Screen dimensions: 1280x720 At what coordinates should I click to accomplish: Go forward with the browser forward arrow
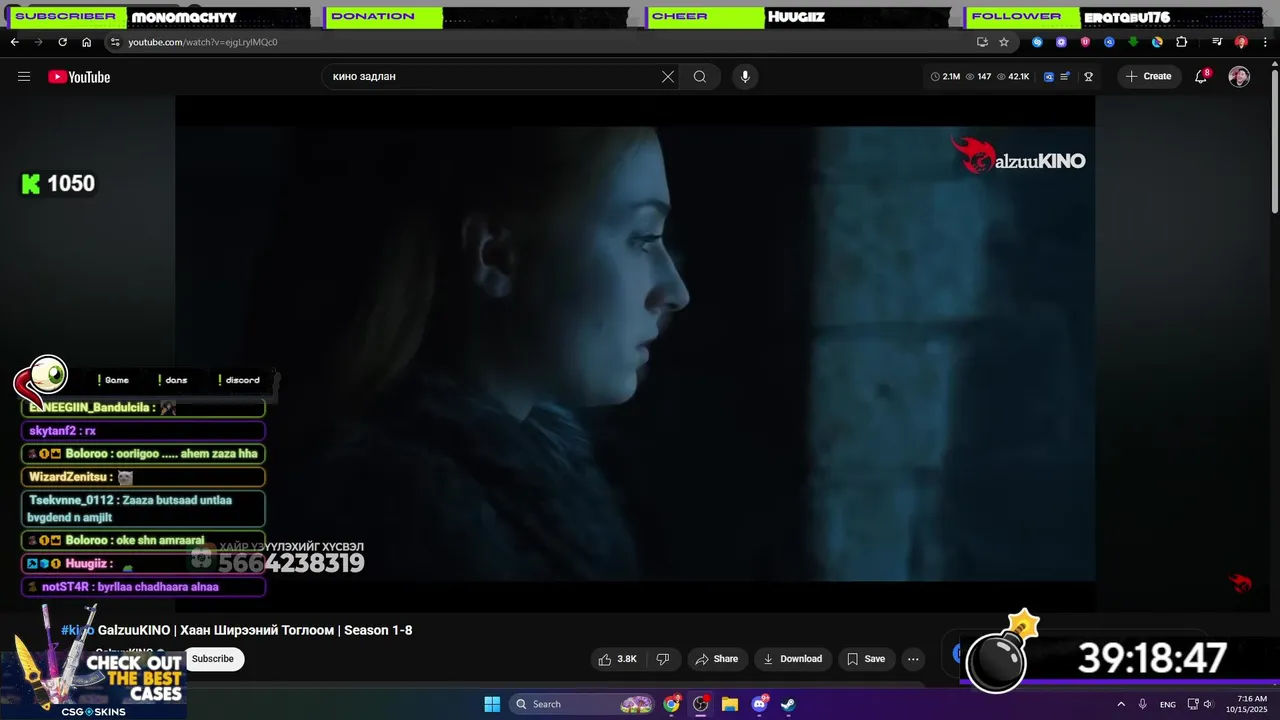coord(39,42)
